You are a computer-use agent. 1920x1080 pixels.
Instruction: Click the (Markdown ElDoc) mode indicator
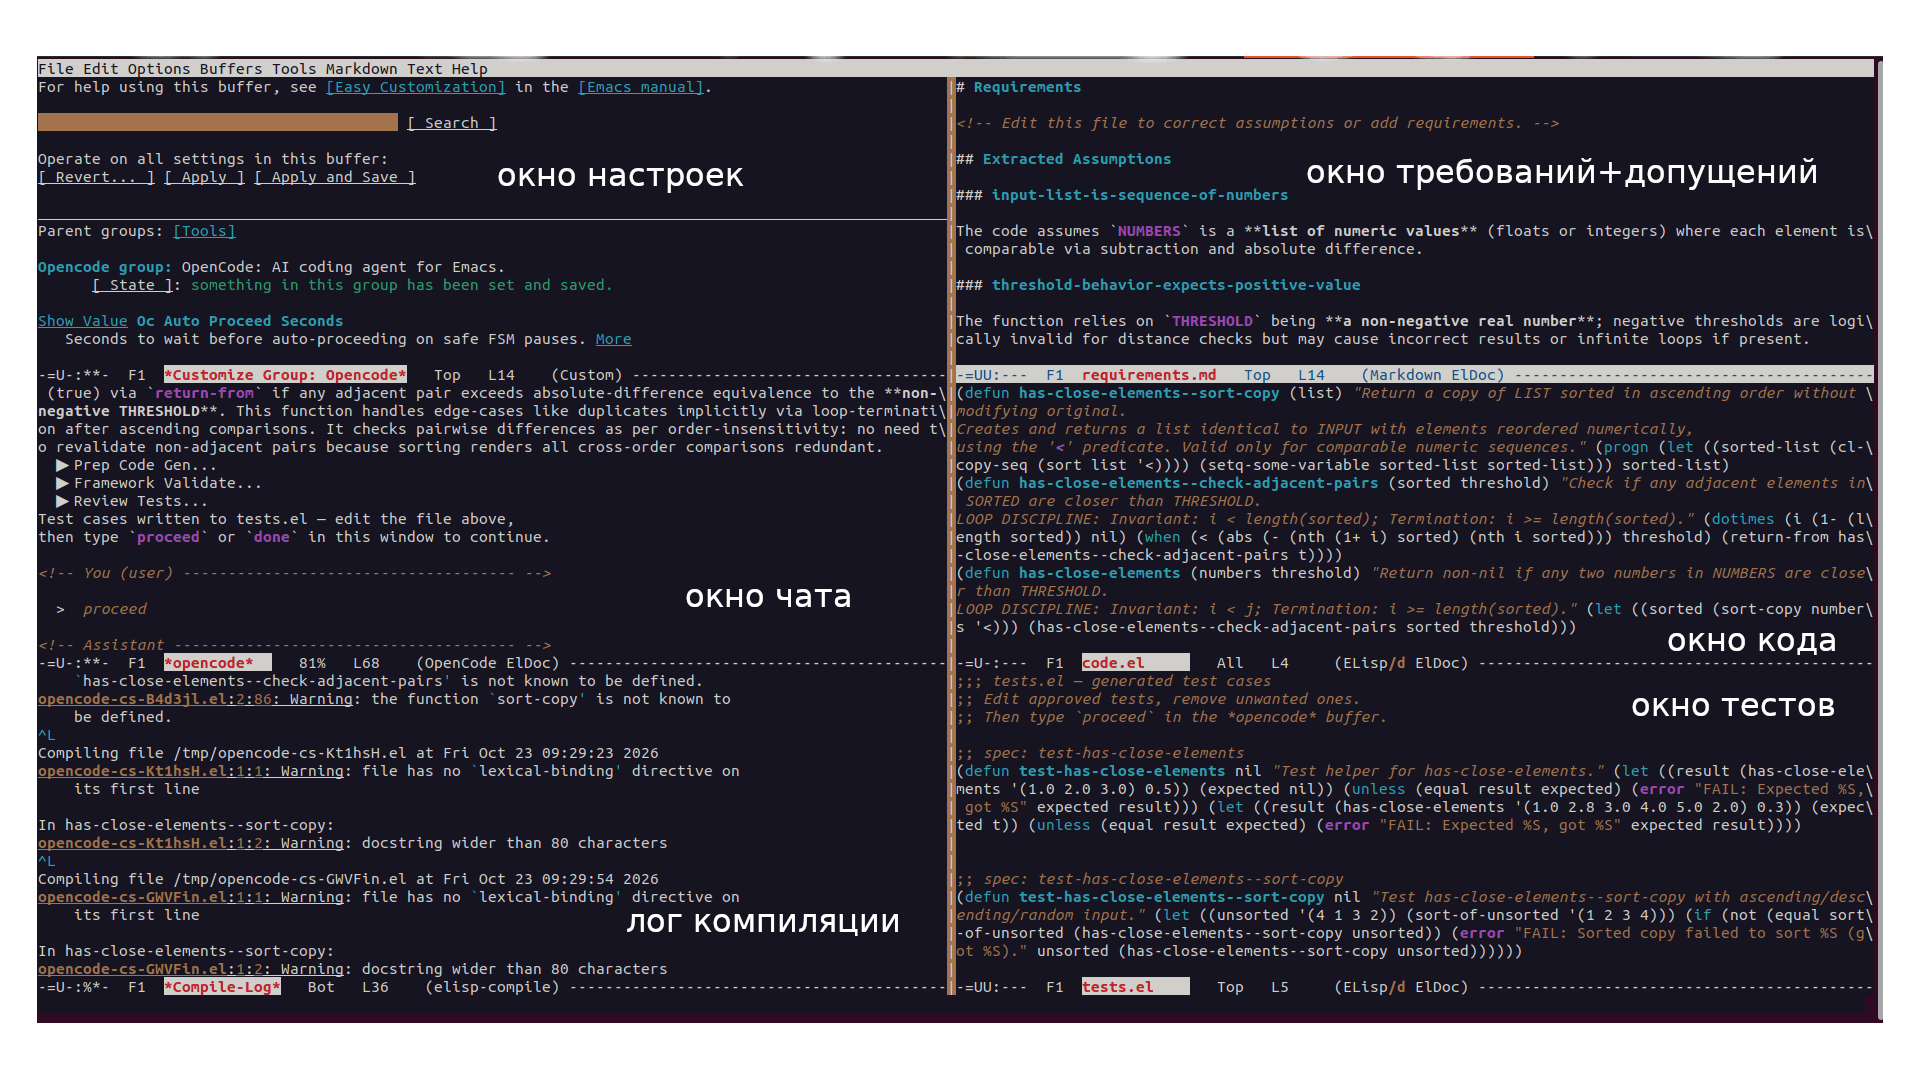pyautogui.click(x=1433, y=375)
